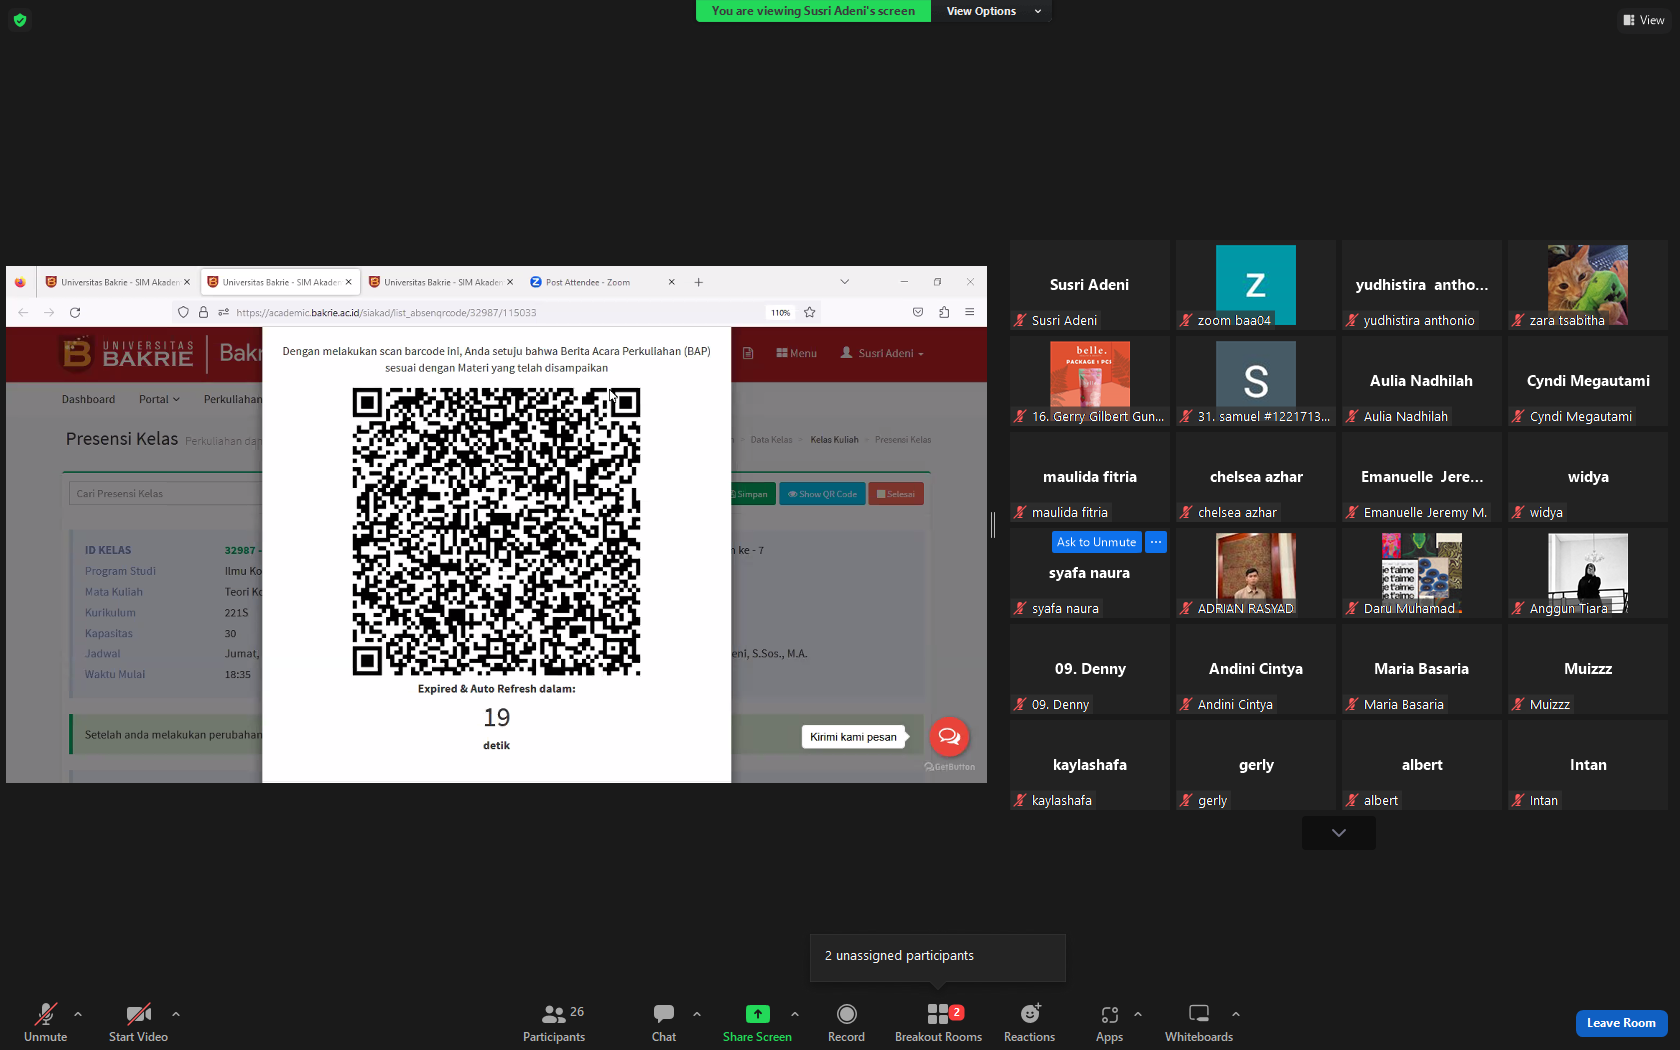Screen dimensions: 1680x1050
Task: Open the Chat panel icon
Action: pyautogui.click(x=664, y=1022)
